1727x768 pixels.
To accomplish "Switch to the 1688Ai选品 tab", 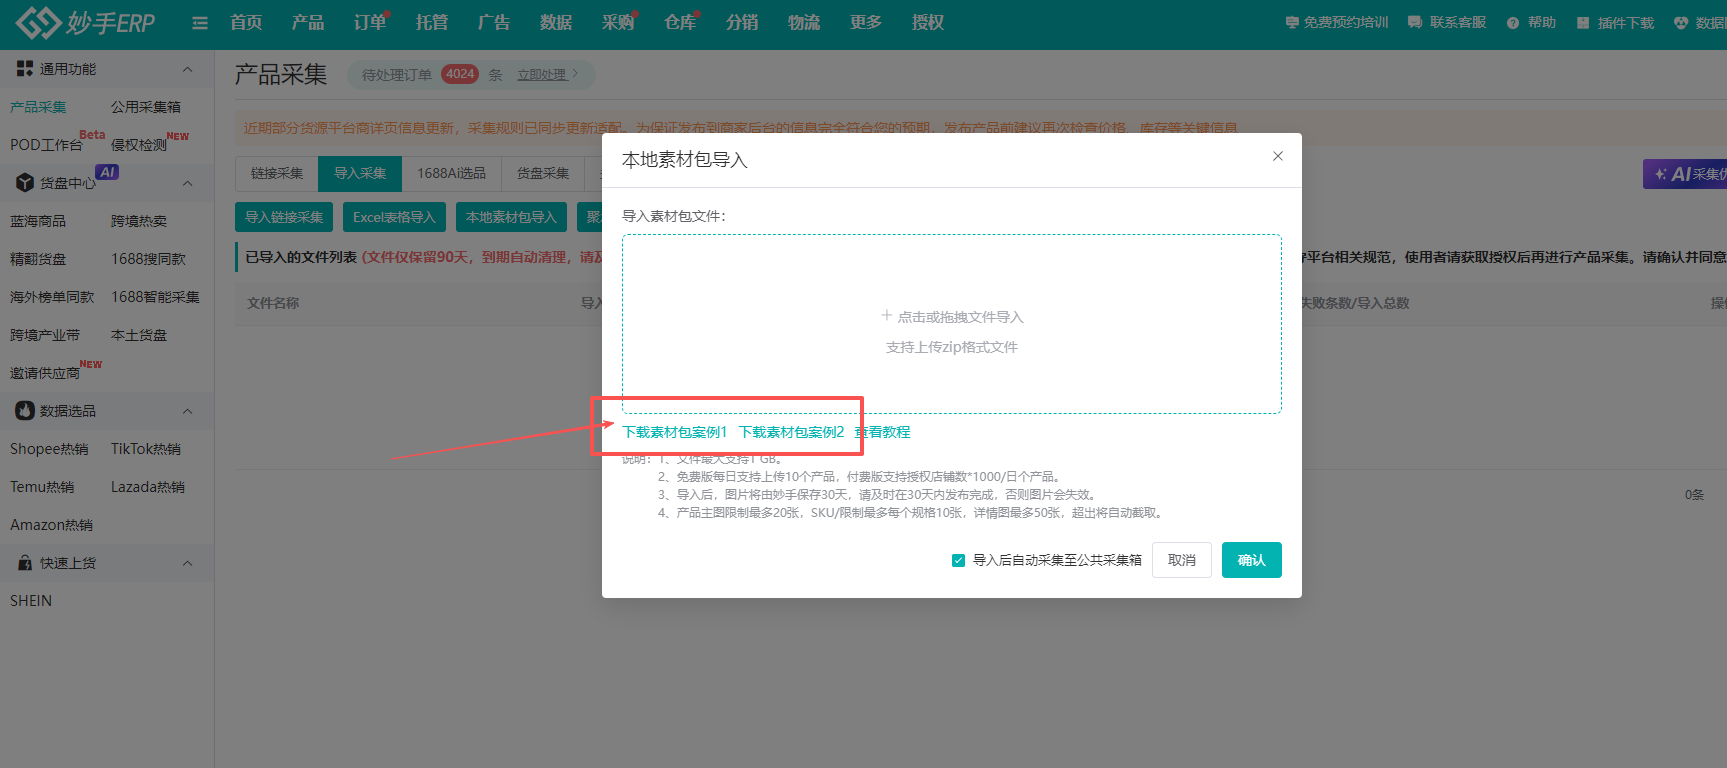I will (451, 174).
